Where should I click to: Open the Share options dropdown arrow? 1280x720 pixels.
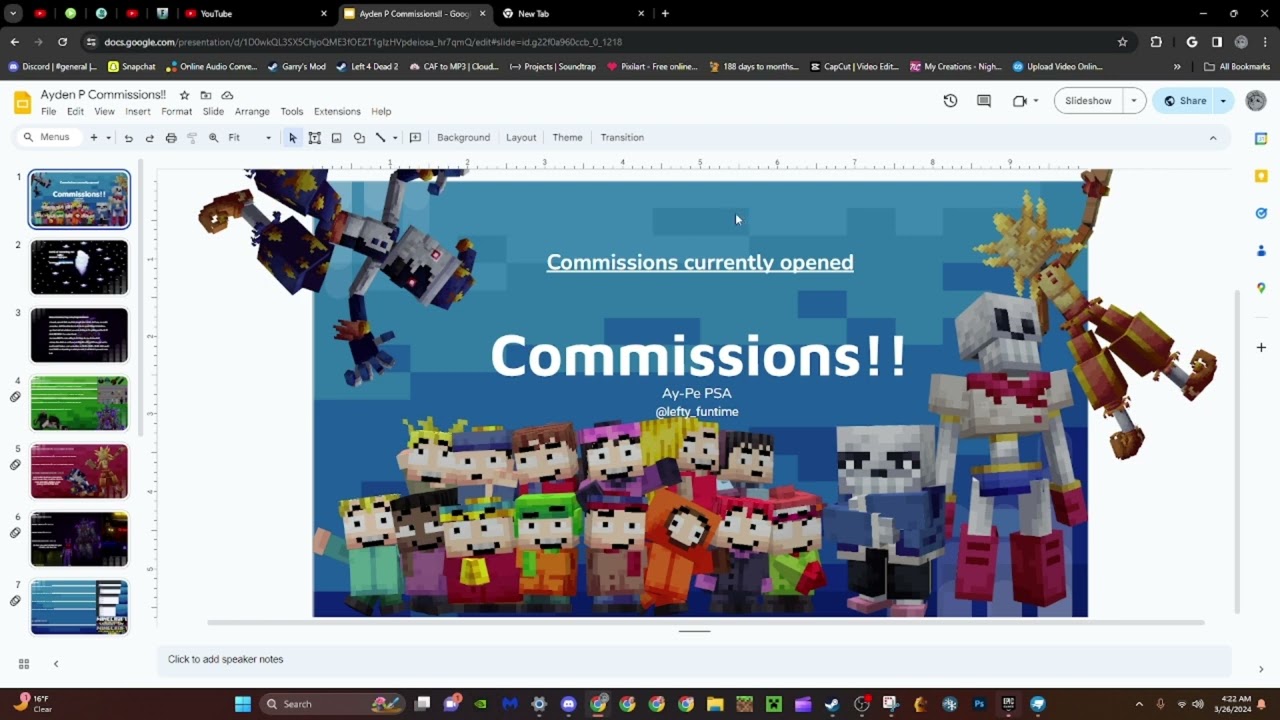click(1223, 101)
